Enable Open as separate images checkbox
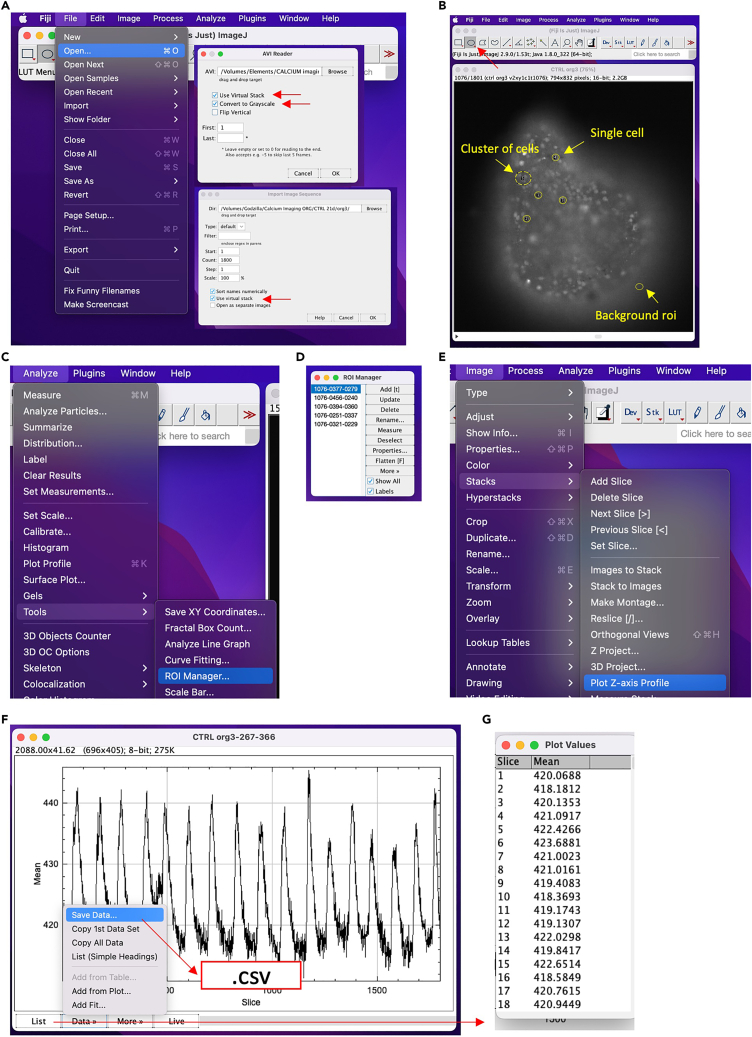 click(x=212, y=306)
